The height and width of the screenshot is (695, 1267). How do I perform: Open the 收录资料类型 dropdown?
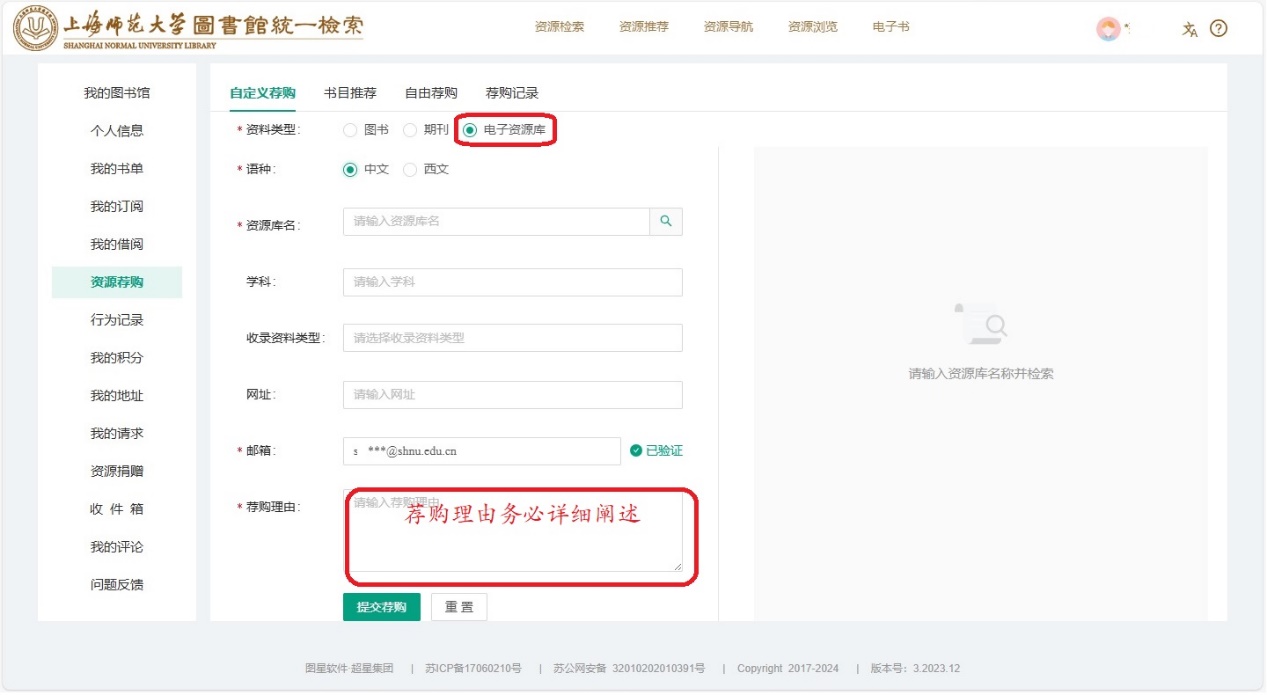tap(512, 338)
